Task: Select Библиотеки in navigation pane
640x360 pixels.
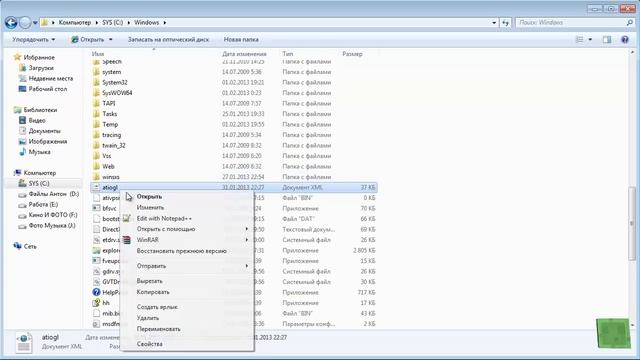Action: [x=36, y=110]
